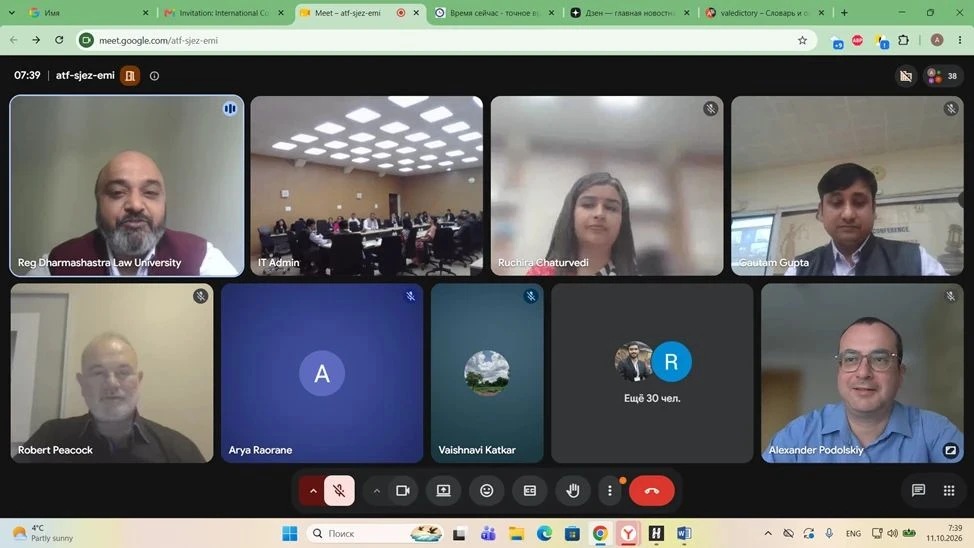Unmute the microphone in the call controls

click(x=339, y=490)
